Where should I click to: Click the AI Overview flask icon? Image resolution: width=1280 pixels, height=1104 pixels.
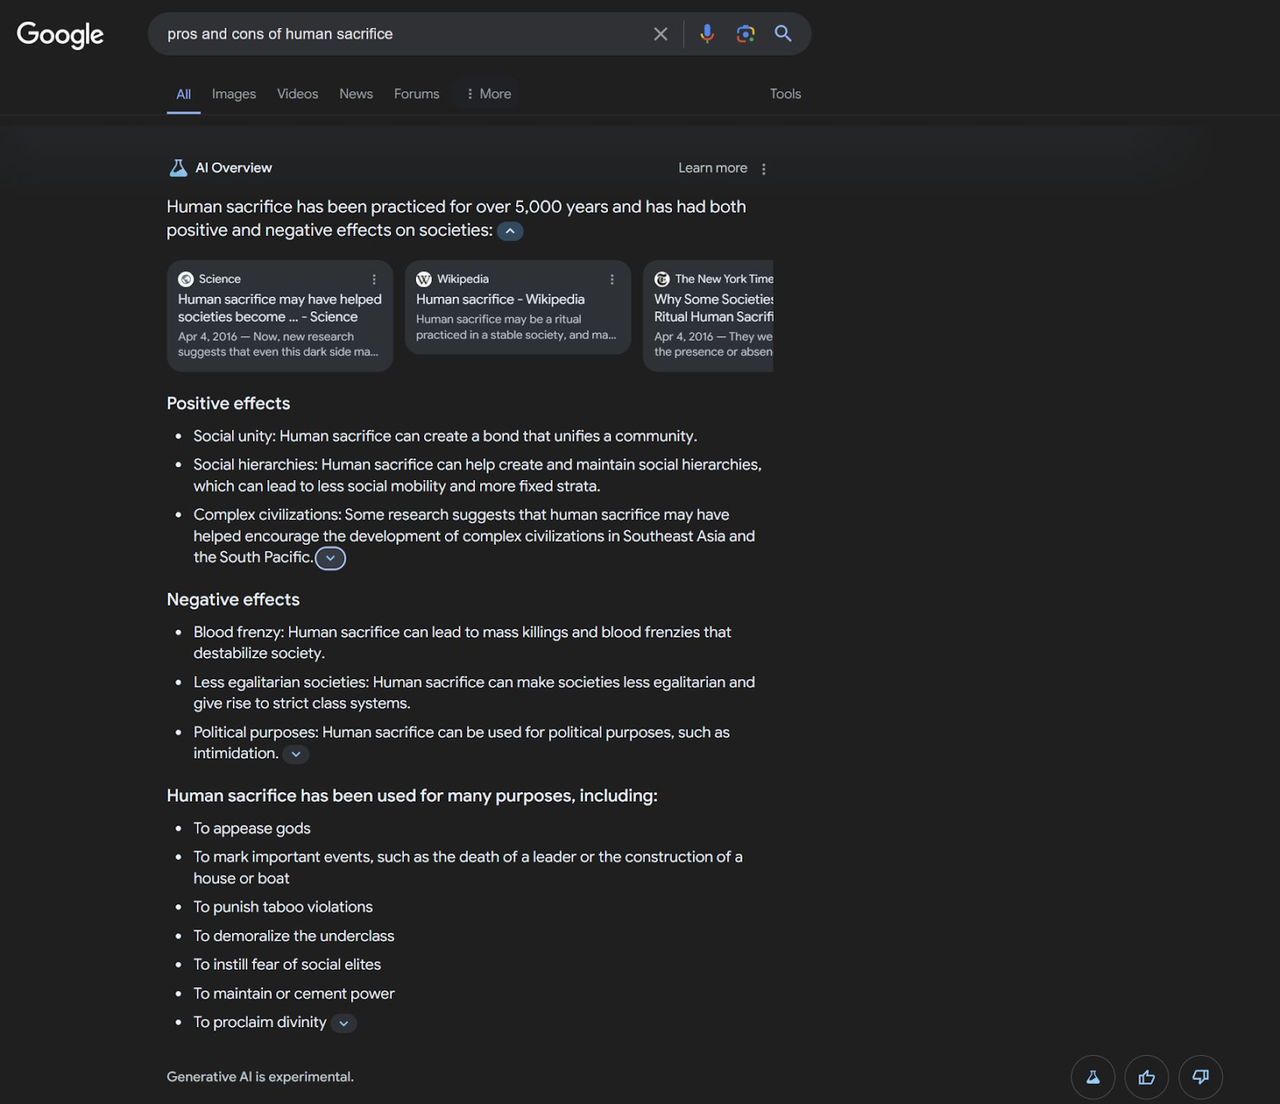pos(178,168)
